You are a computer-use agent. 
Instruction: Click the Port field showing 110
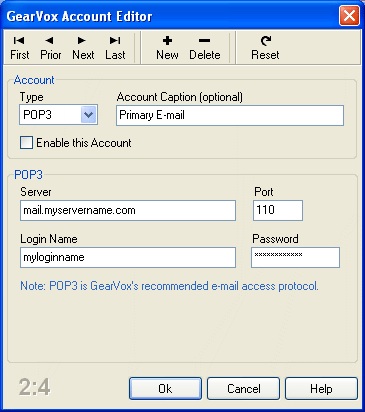(278, 210)
